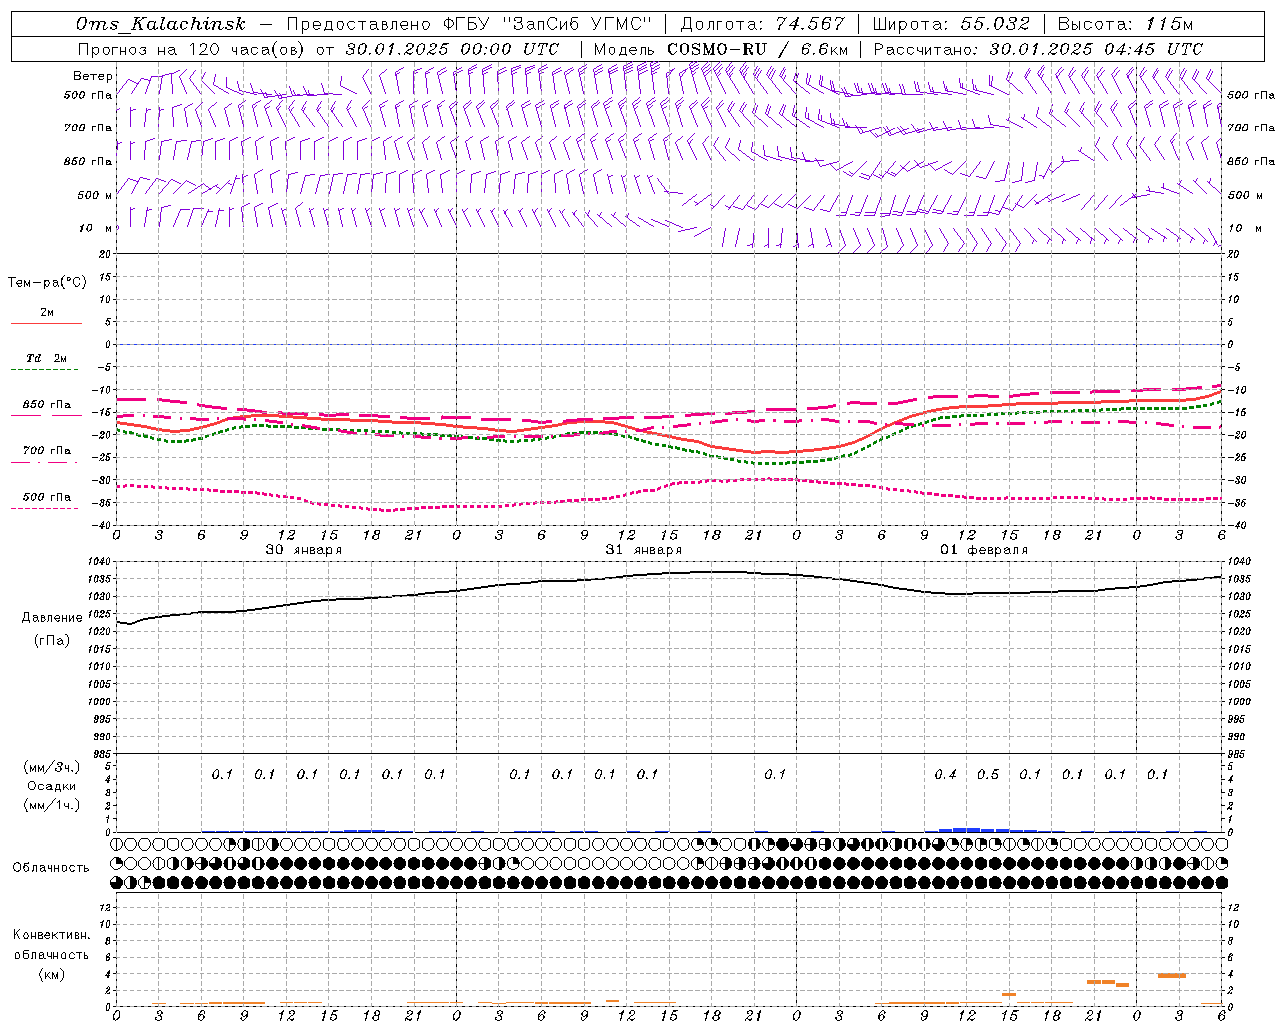Click the (гПа) unit under Давление

click(52, 640)
